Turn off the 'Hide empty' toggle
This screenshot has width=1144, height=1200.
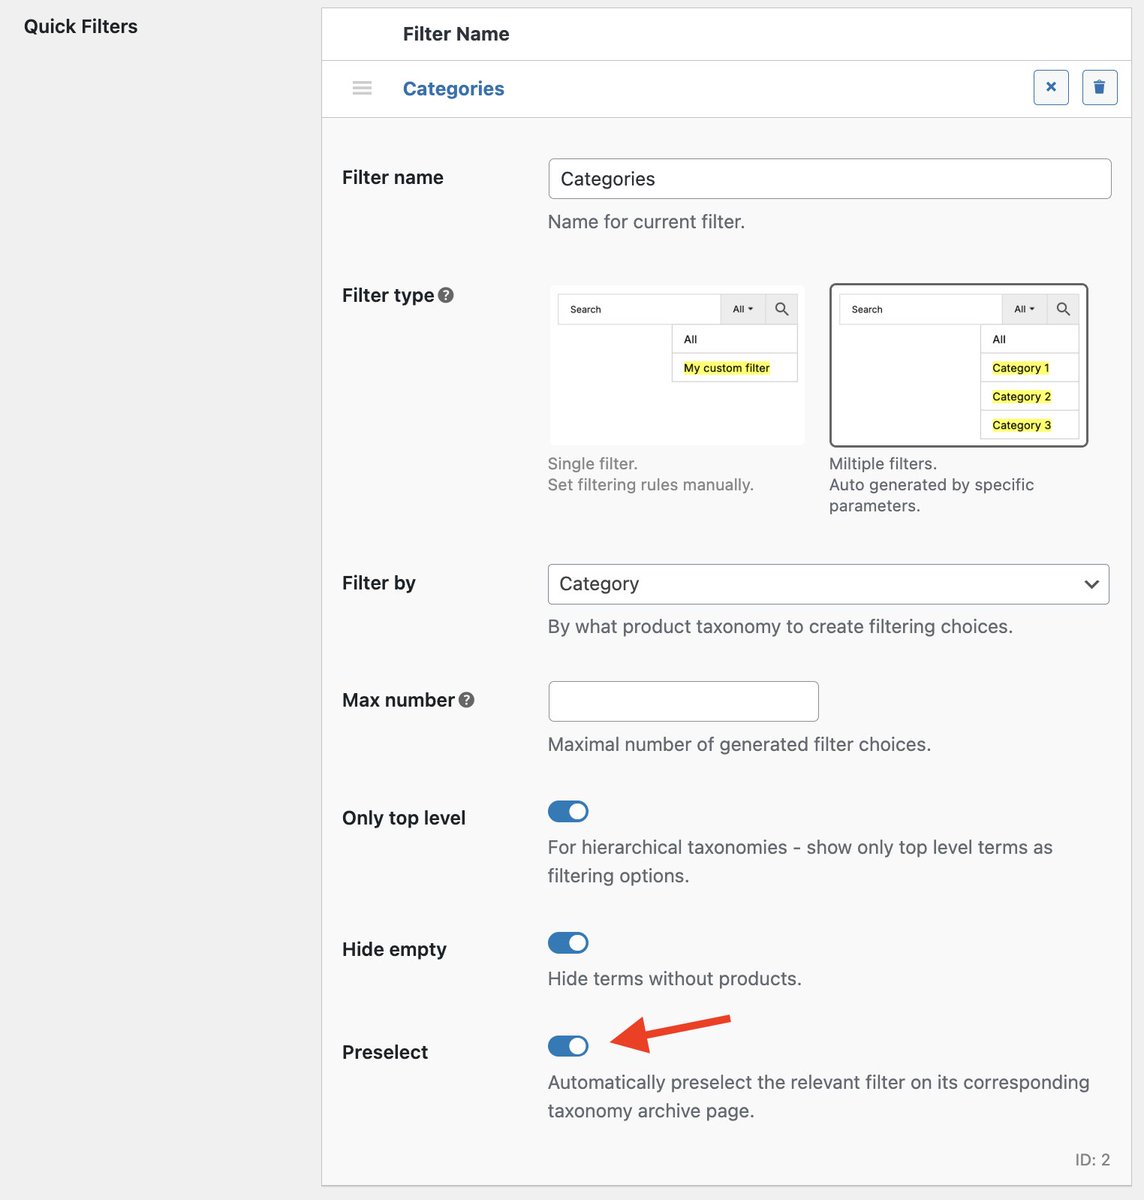click(567, 942)
